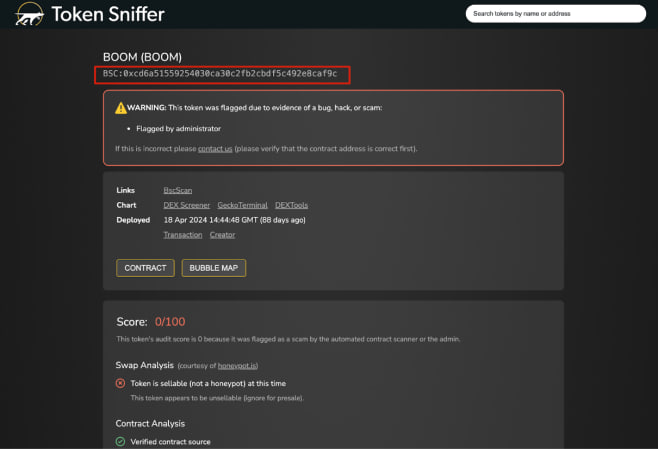Click the BOOM (BOOM) token heading
Viewport: 659px width, 449px height.
pos(142,57)
